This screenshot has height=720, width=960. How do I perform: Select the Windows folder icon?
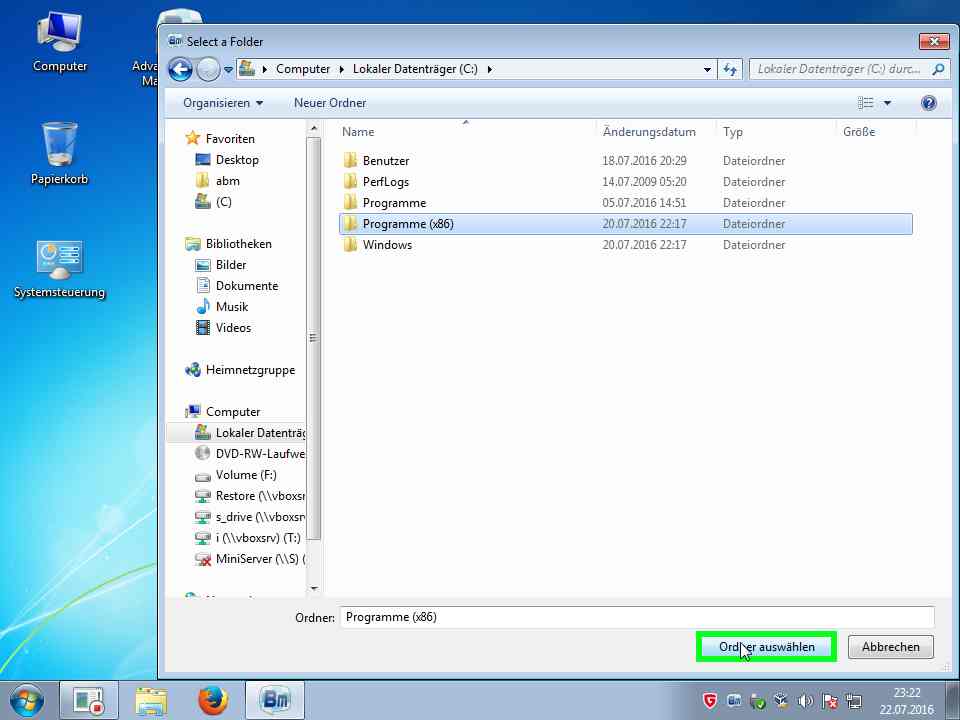tap(350, 244)
